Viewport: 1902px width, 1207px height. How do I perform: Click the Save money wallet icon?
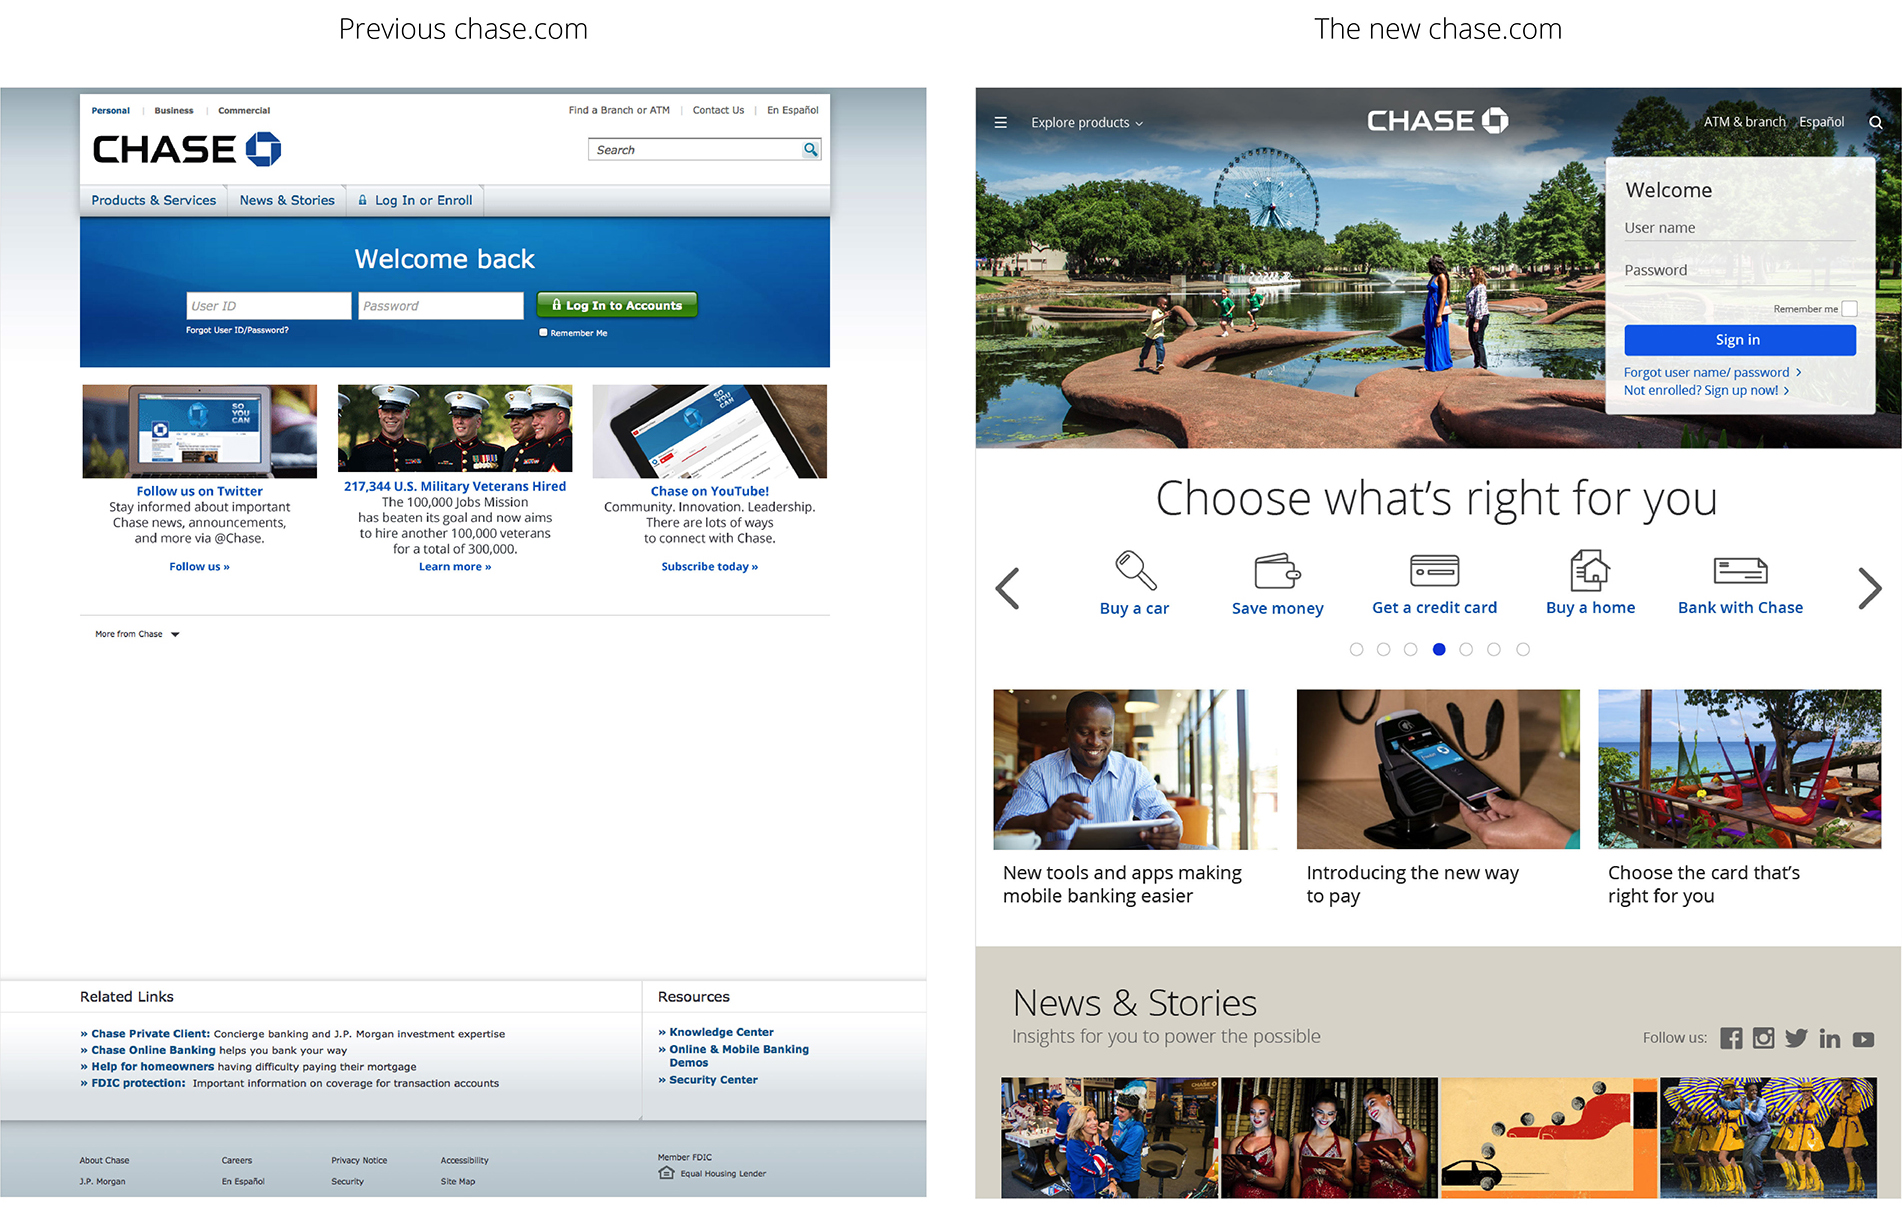(x=1277, y=571)
